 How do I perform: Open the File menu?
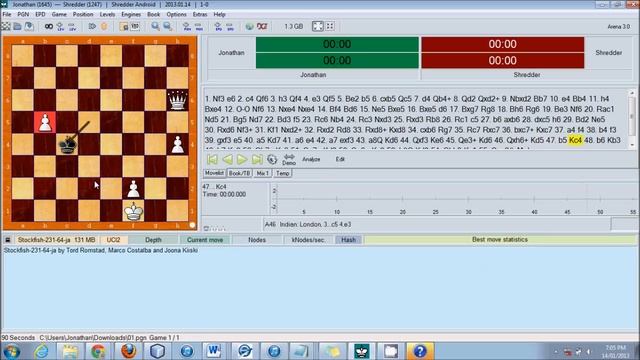[7, 14]
